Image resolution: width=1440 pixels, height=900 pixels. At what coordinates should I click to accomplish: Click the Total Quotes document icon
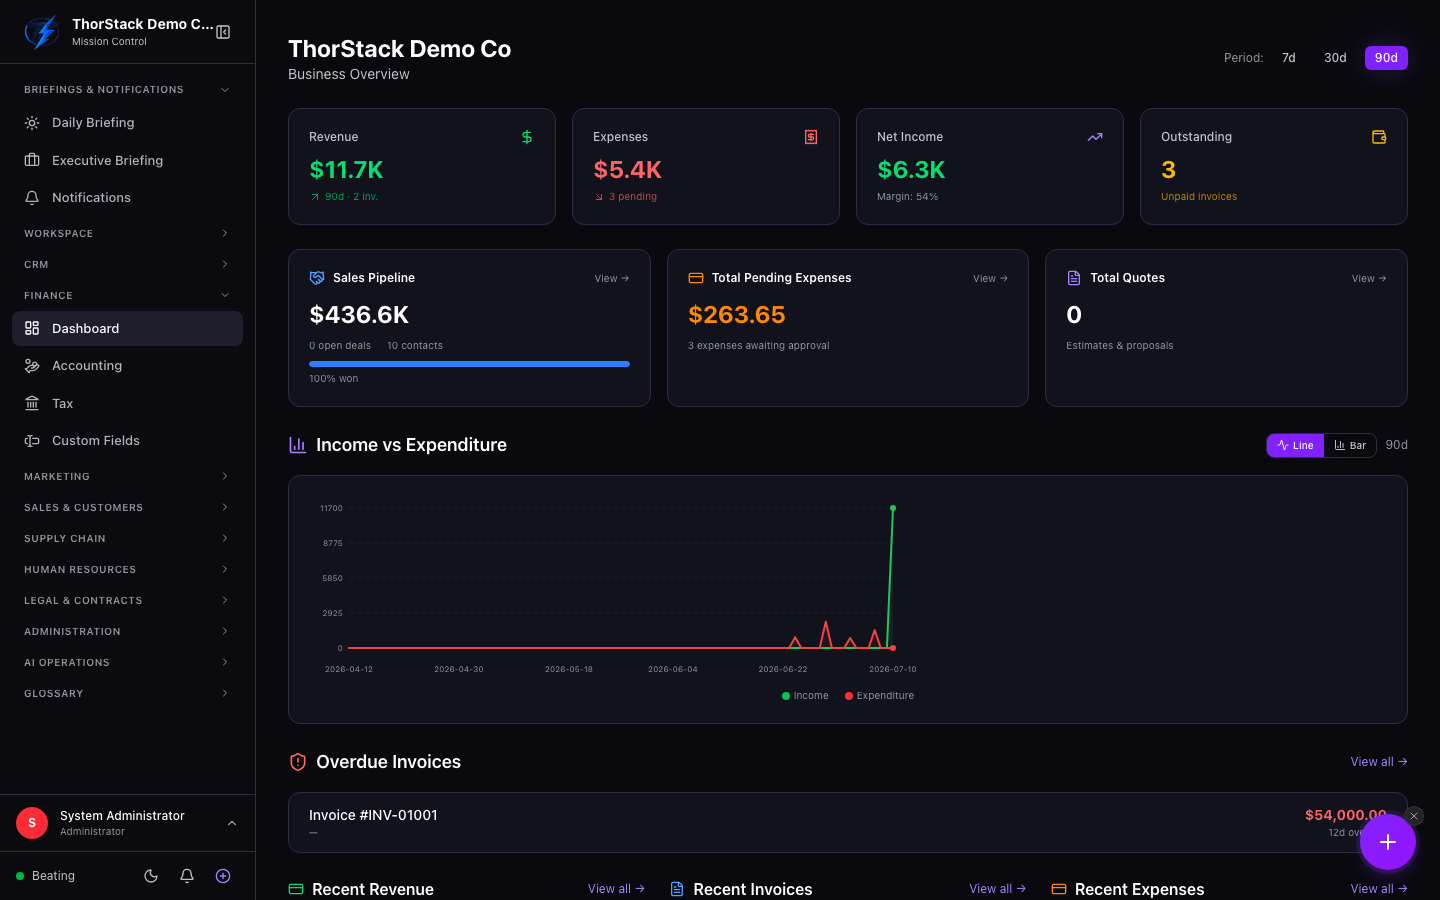coord(1074,278)
